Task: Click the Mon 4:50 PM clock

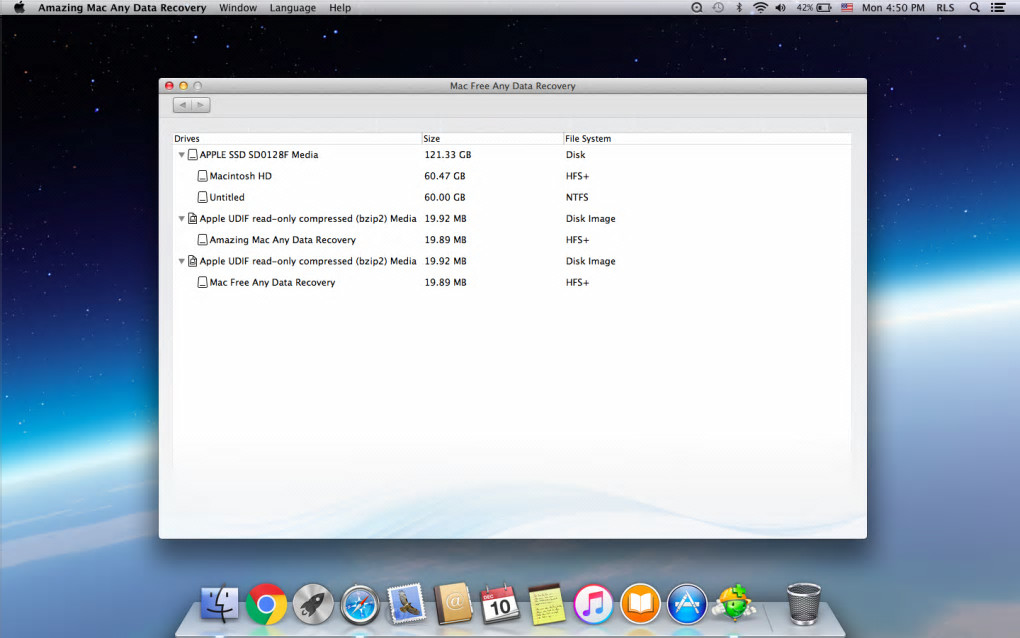Action: click(x=893, y=8)
